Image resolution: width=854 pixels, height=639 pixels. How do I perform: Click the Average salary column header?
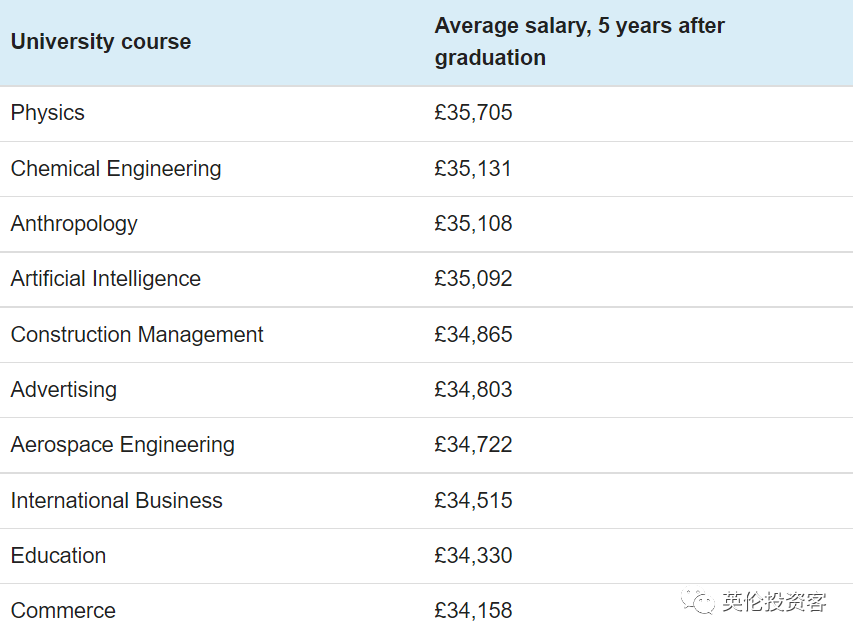click(x=579, y=42)
